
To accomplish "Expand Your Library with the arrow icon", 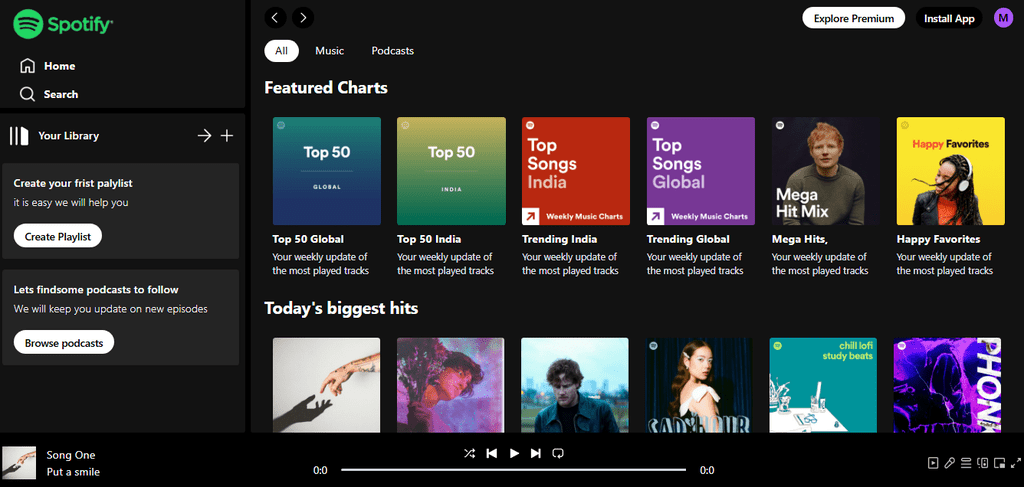I will click(204, 136).
